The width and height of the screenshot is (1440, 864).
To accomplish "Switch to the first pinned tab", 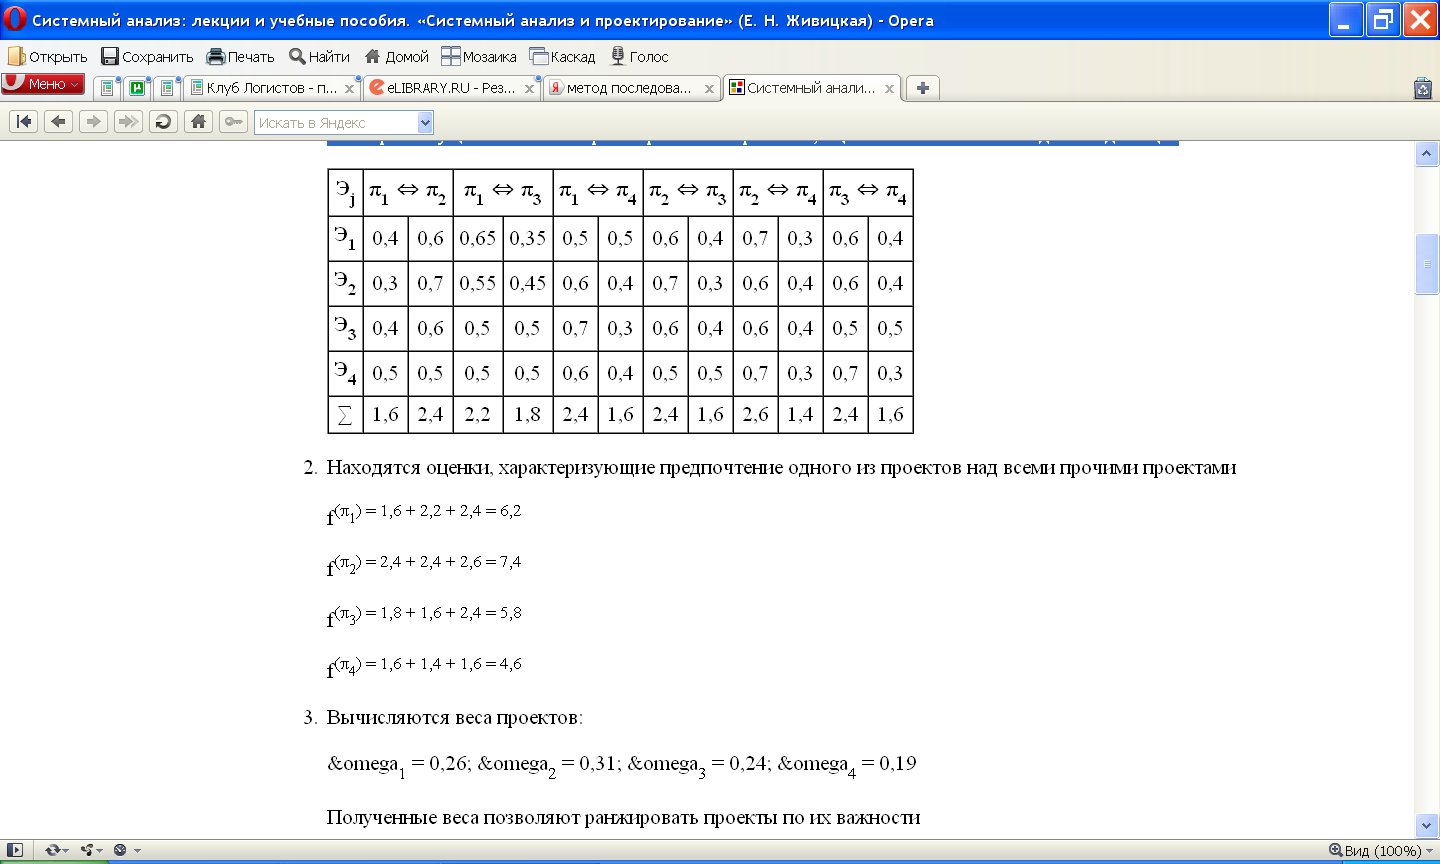I will coord(107,88).
